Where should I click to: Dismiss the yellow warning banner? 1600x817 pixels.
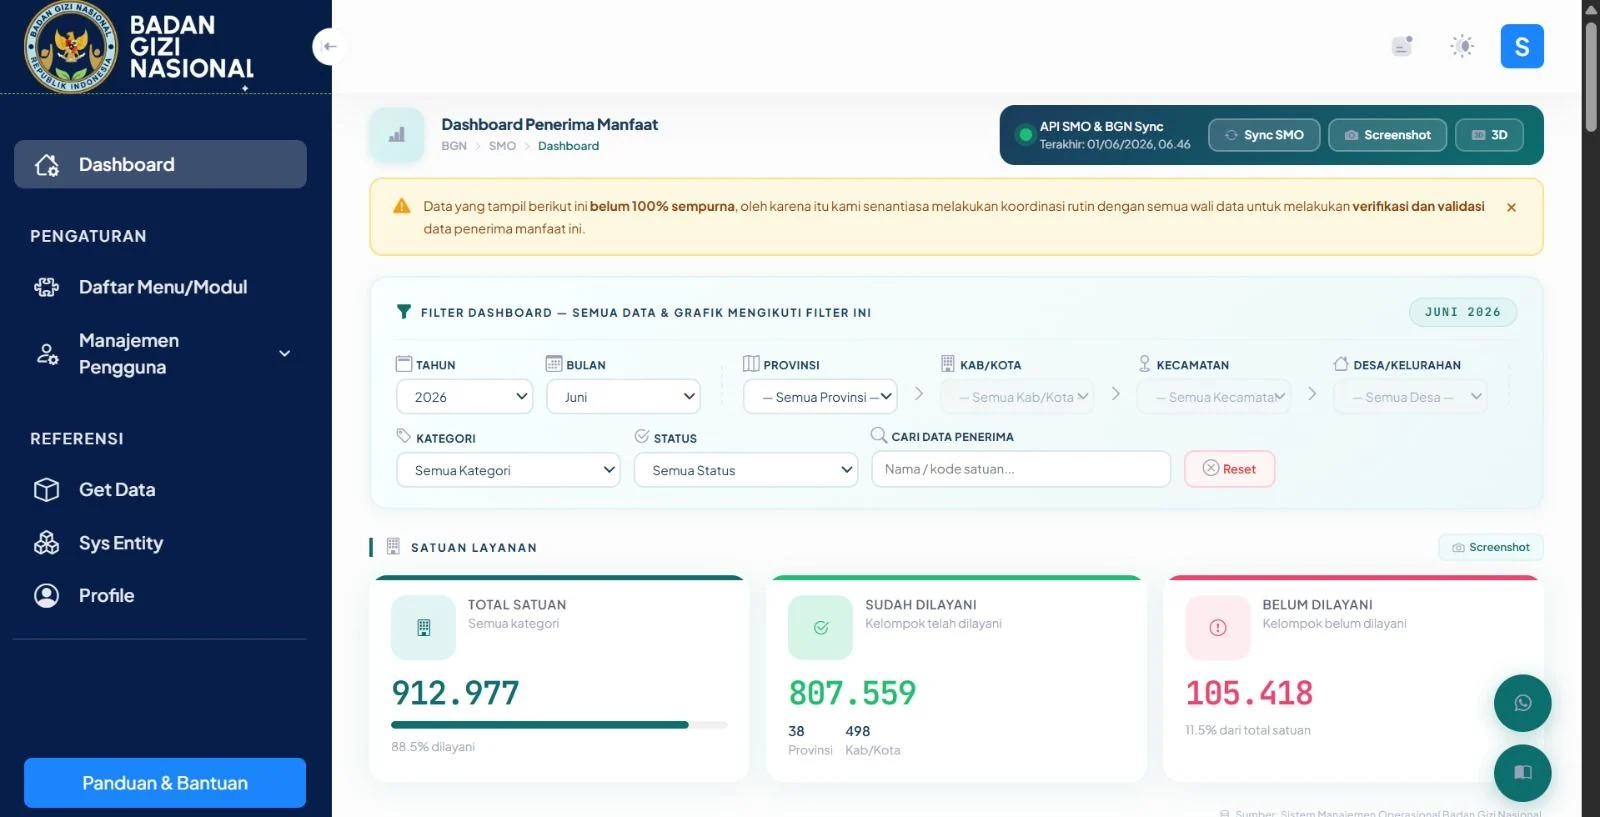click(1511, 207)
